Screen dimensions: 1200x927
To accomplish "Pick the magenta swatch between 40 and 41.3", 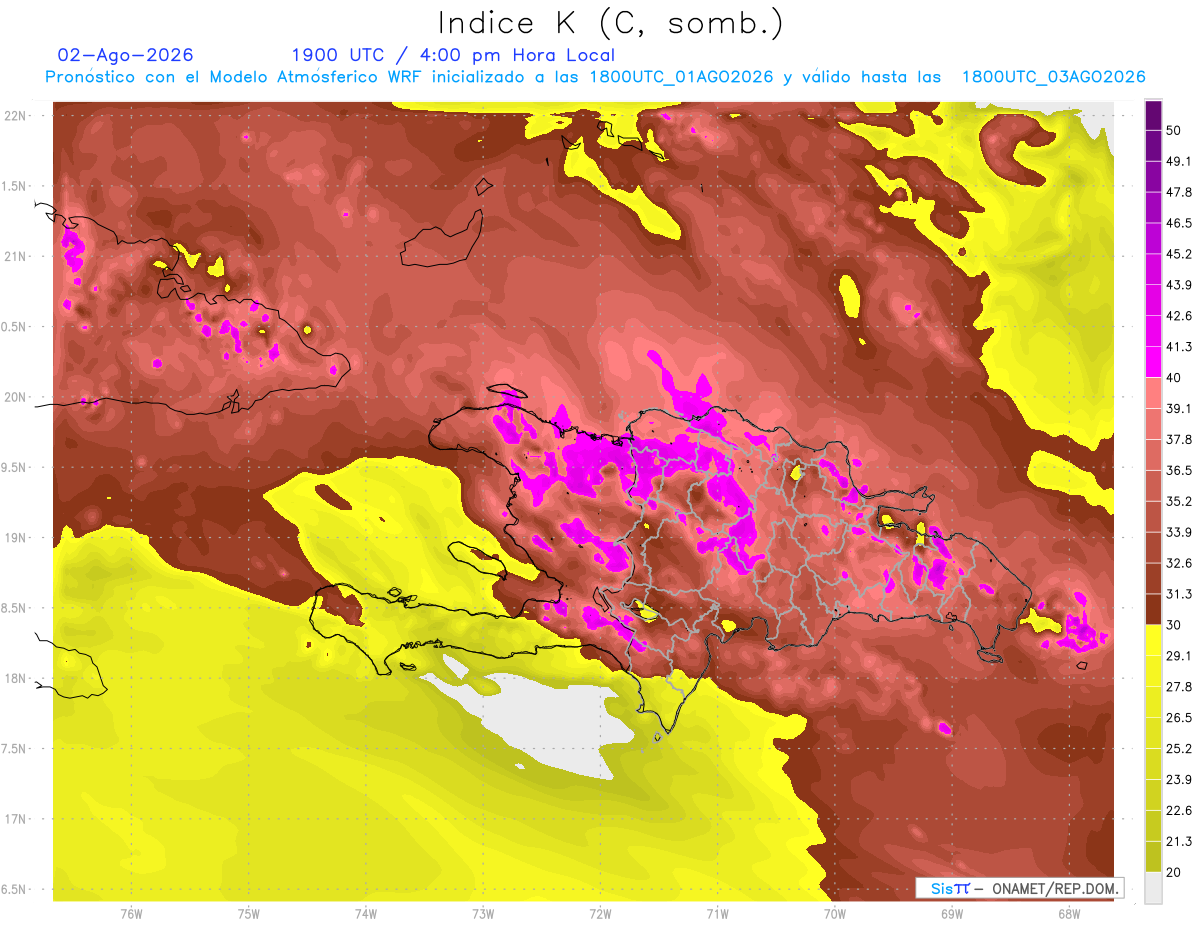I will (1153, 362).
